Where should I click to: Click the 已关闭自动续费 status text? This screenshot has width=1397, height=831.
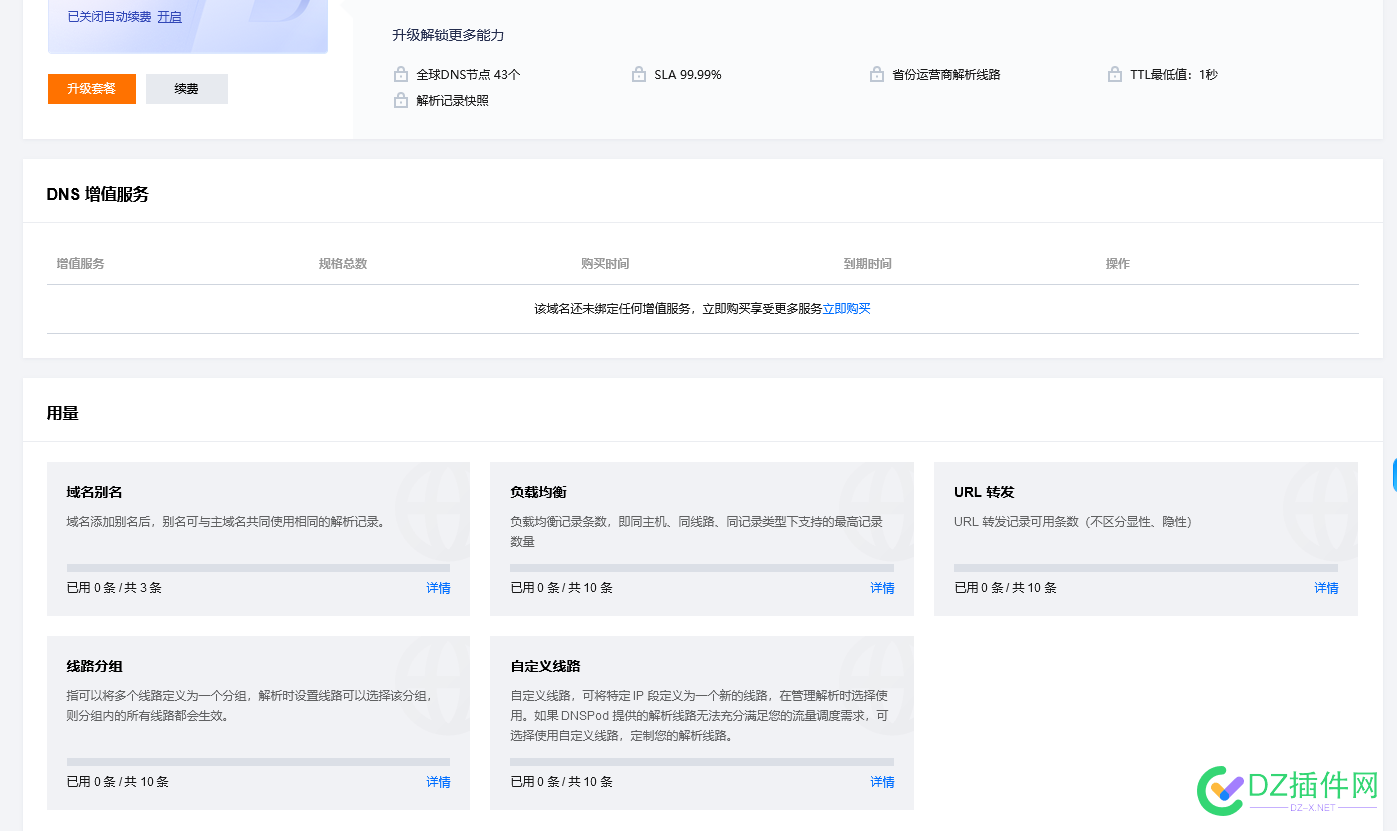(109, 17)
